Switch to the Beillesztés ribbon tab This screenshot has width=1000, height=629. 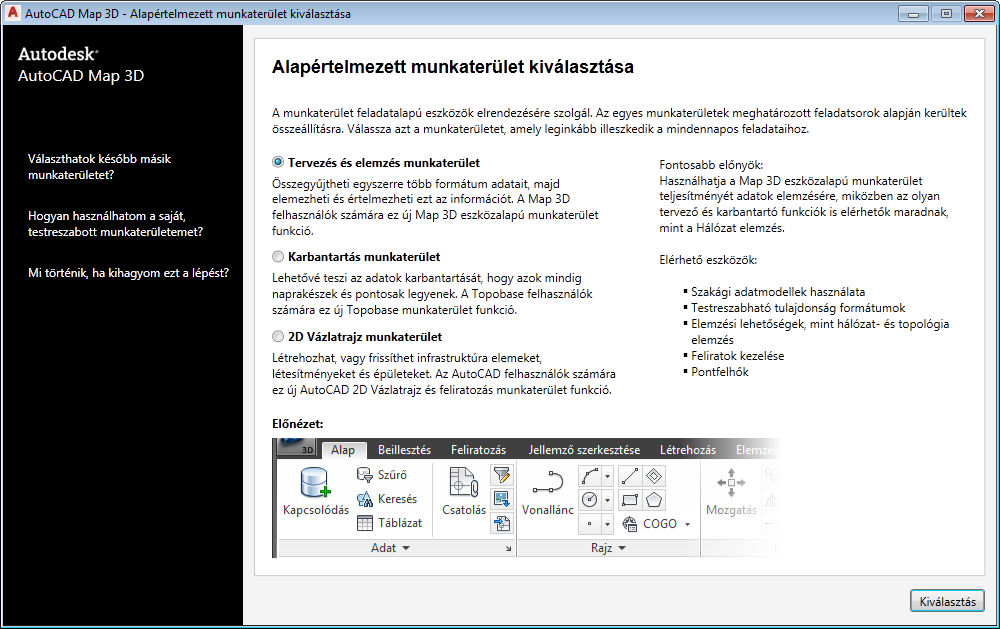tap(404, 450)
